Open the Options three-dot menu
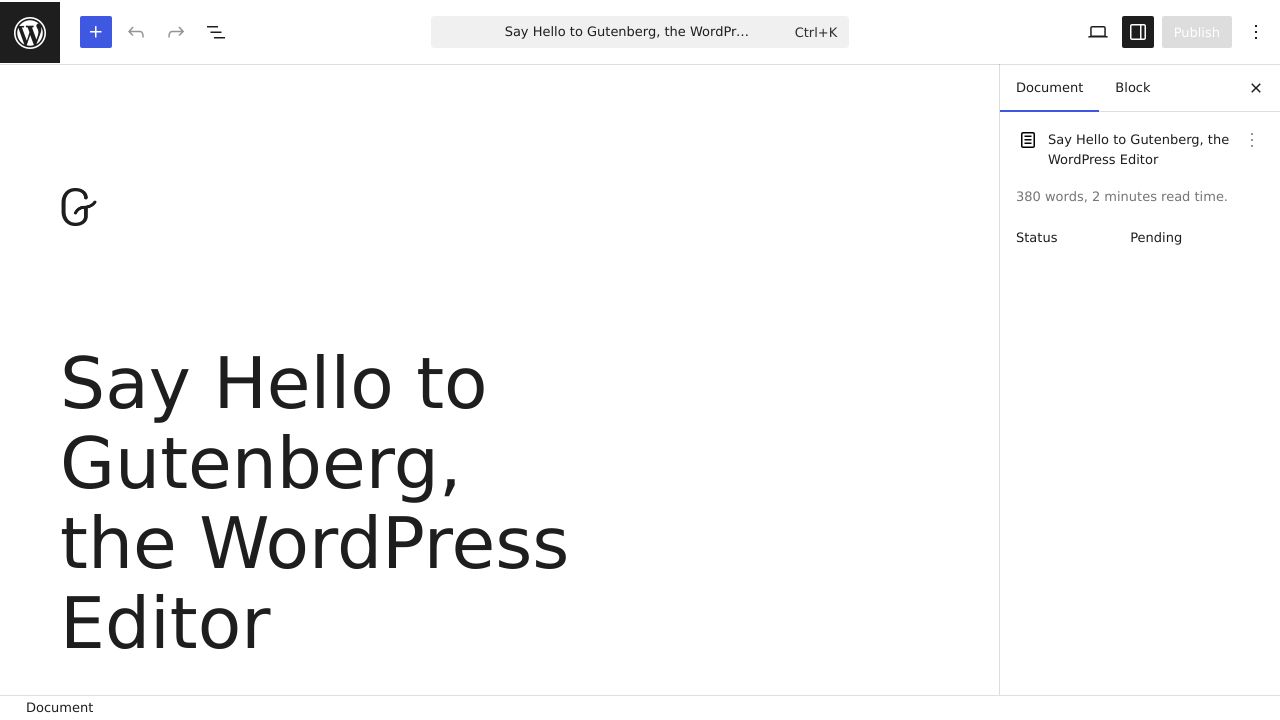The width and height of the screenshot is (1280, 720). [x=1256, y=32]
